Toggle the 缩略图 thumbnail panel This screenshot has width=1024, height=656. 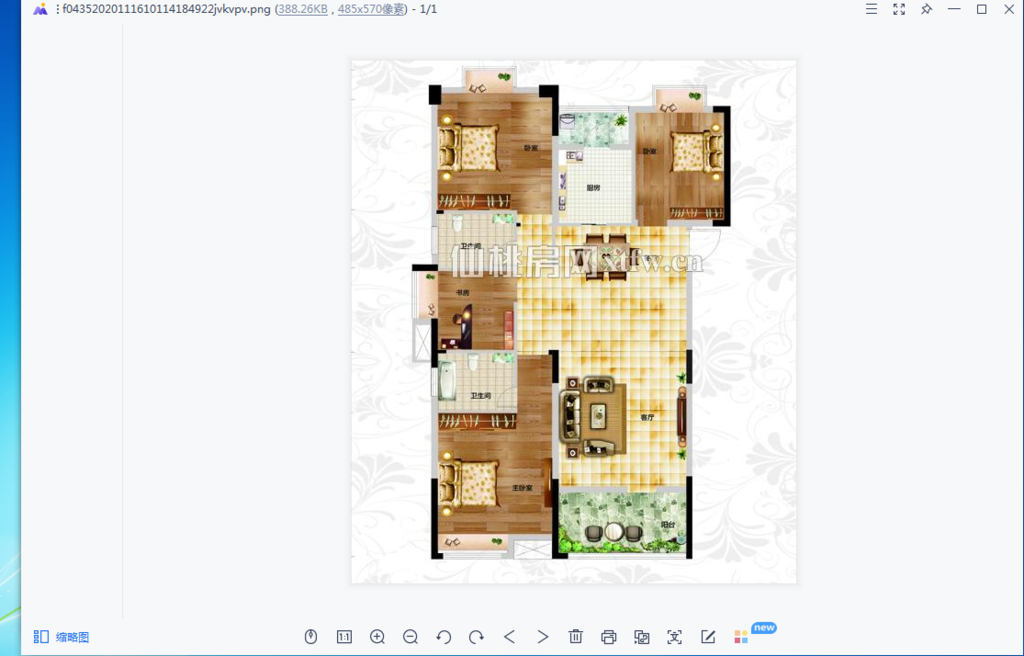[60, 636]
